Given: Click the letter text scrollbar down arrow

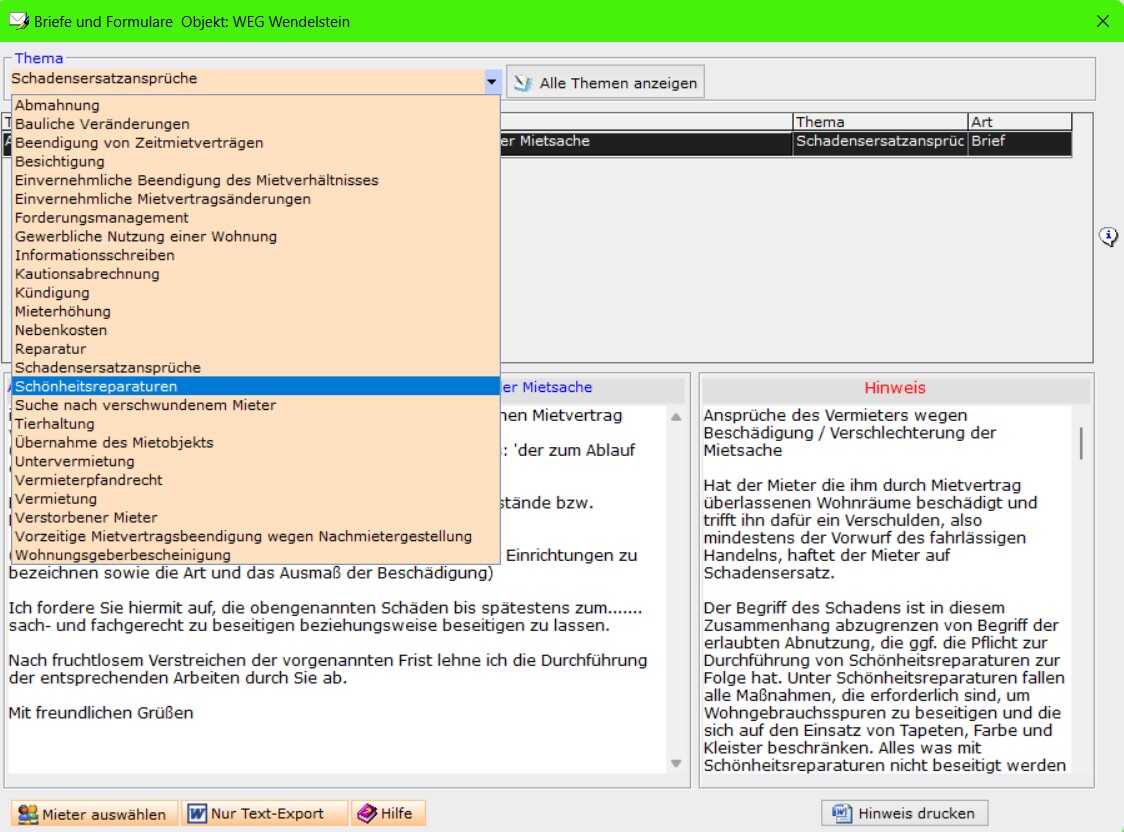Looking at the screenshot, I should 676,763.
